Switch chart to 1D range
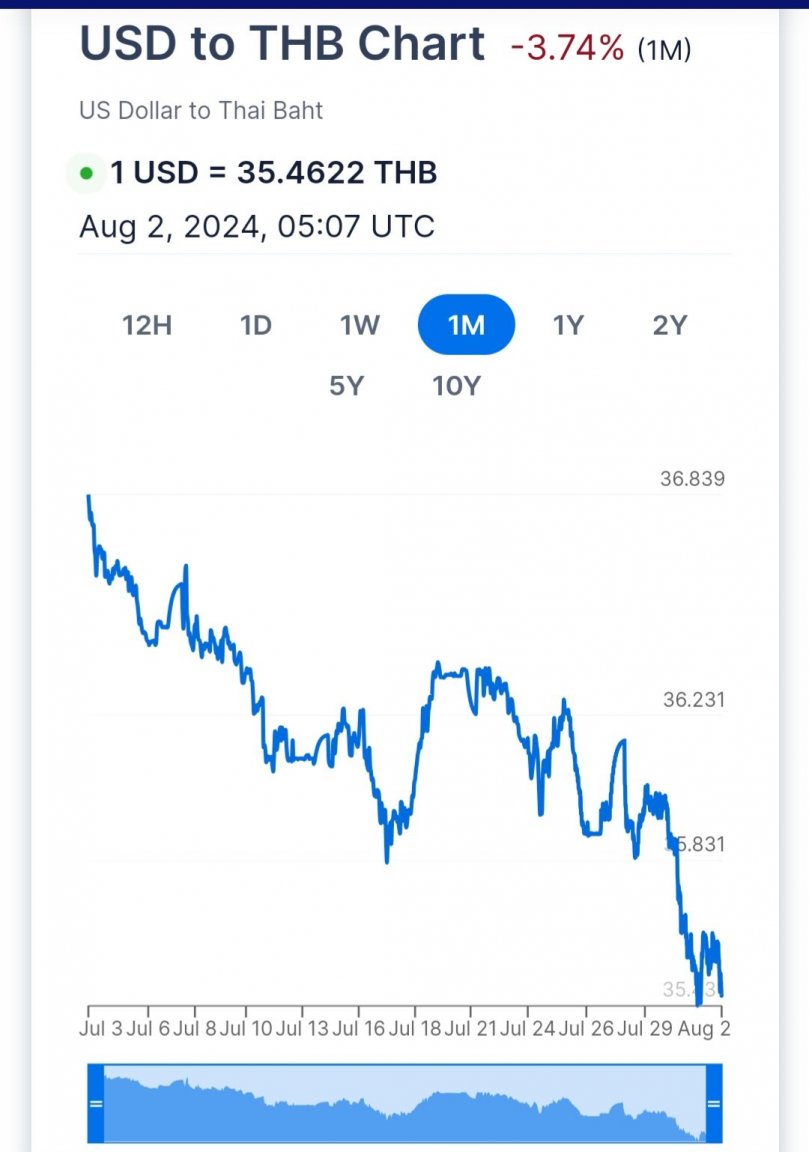This screenshot has height=1152, width=809. tap(256, 325)
